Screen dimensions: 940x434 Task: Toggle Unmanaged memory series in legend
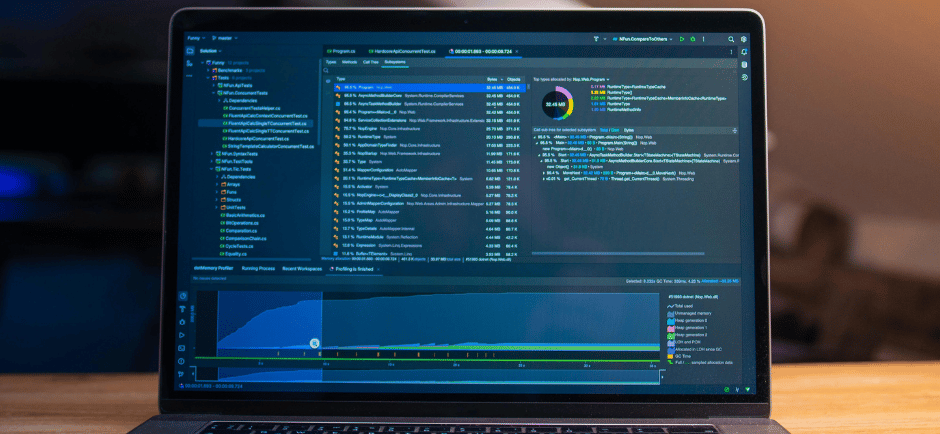tap(689, 314)
